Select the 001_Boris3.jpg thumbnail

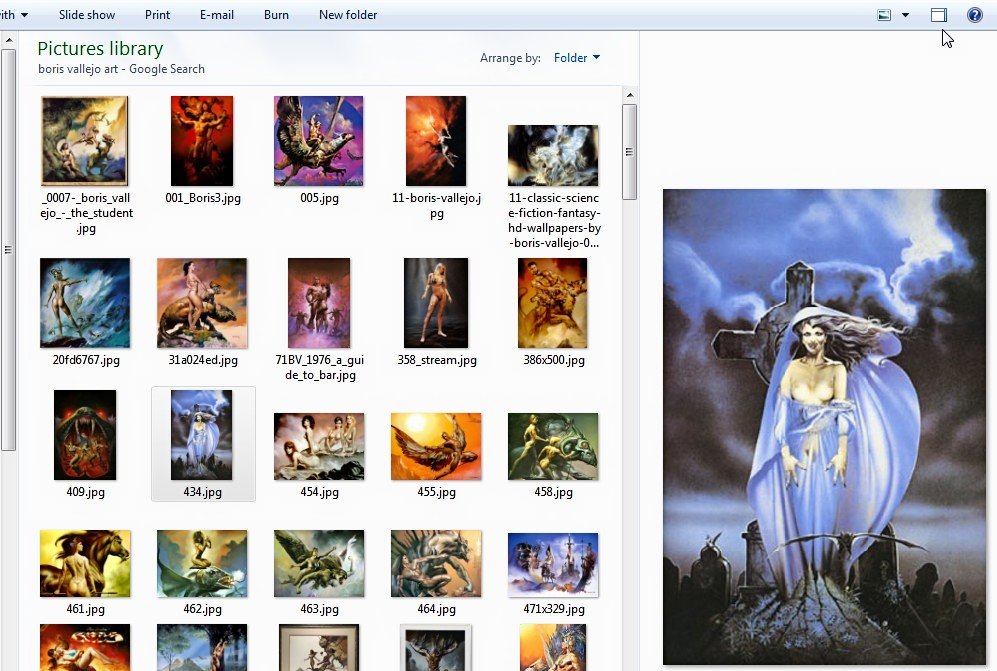202,141
